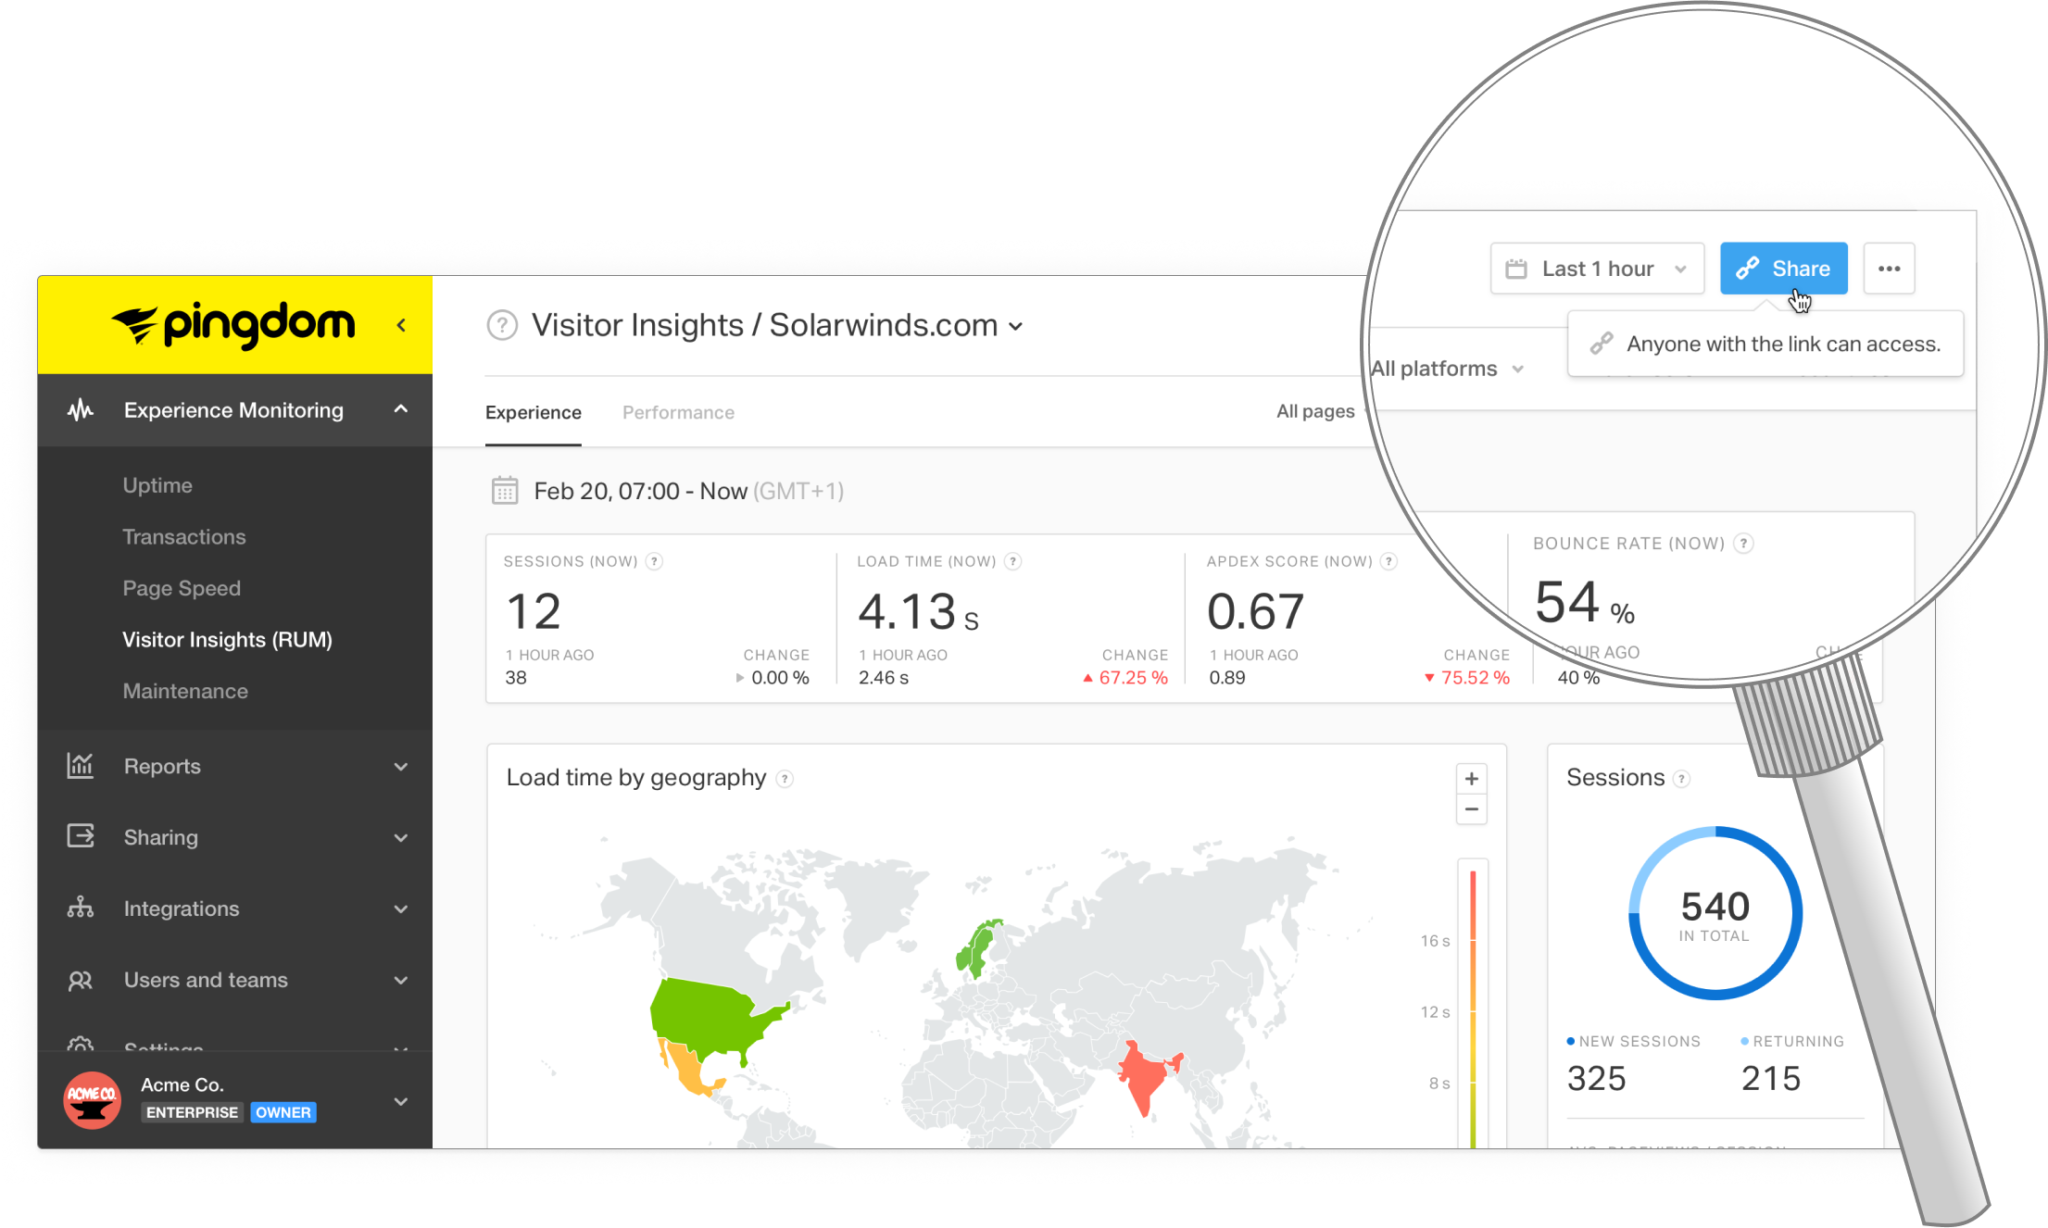Click the Maintenance sidebar link

coord(185,690)
